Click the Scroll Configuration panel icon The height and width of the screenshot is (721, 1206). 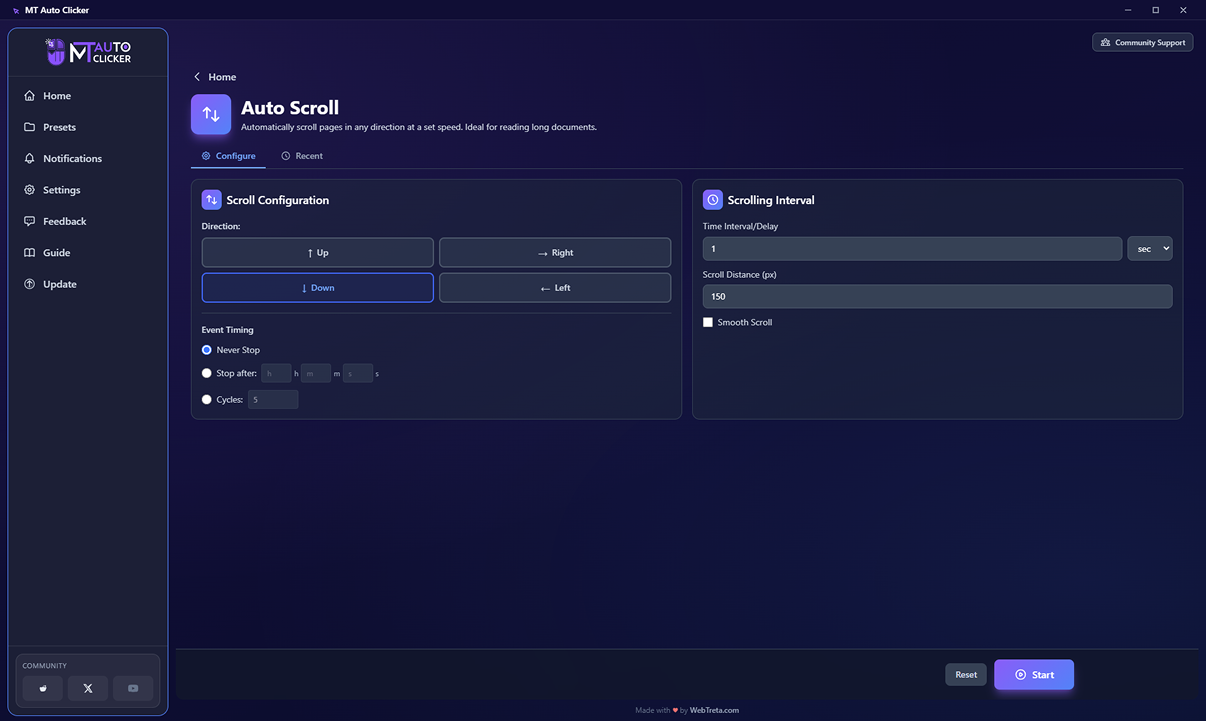coord(211,200)
